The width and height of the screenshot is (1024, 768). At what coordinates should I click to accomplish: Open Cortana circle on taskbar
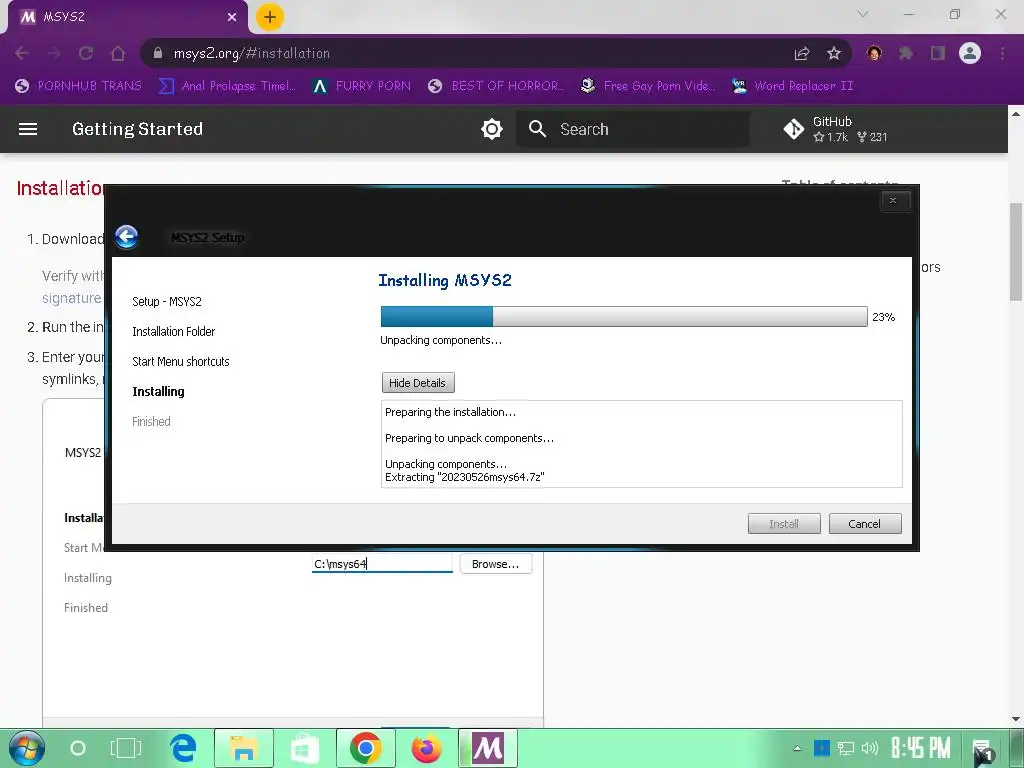[x=78, y=748]
